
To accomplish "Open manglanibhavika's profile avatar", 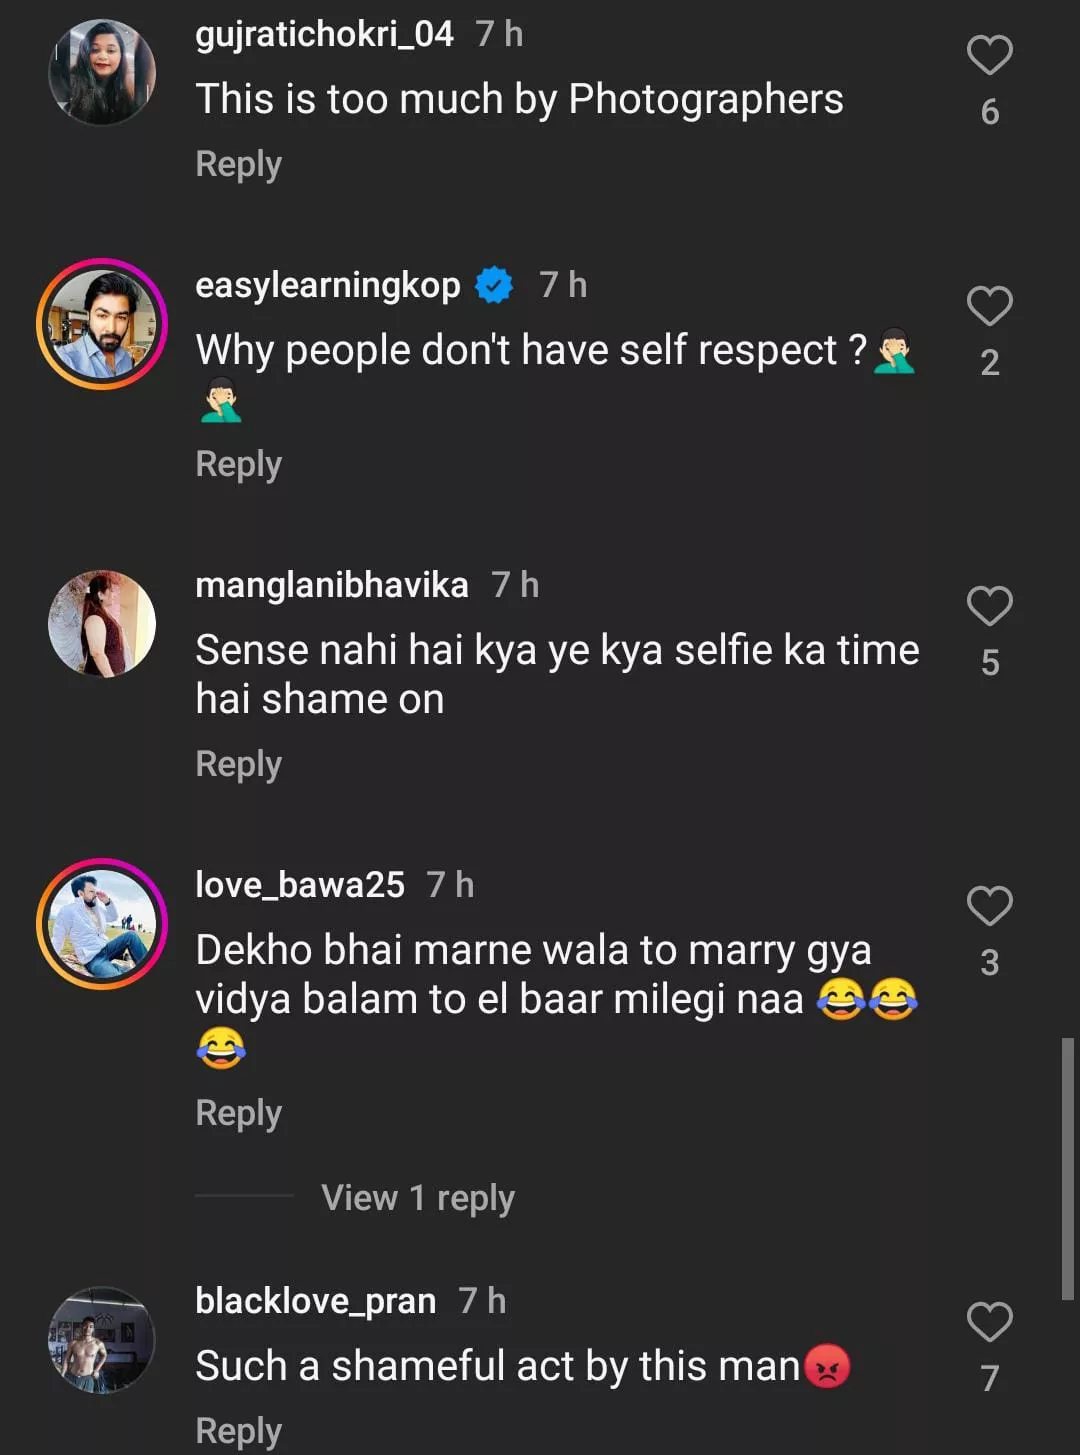I will [102, 624].
